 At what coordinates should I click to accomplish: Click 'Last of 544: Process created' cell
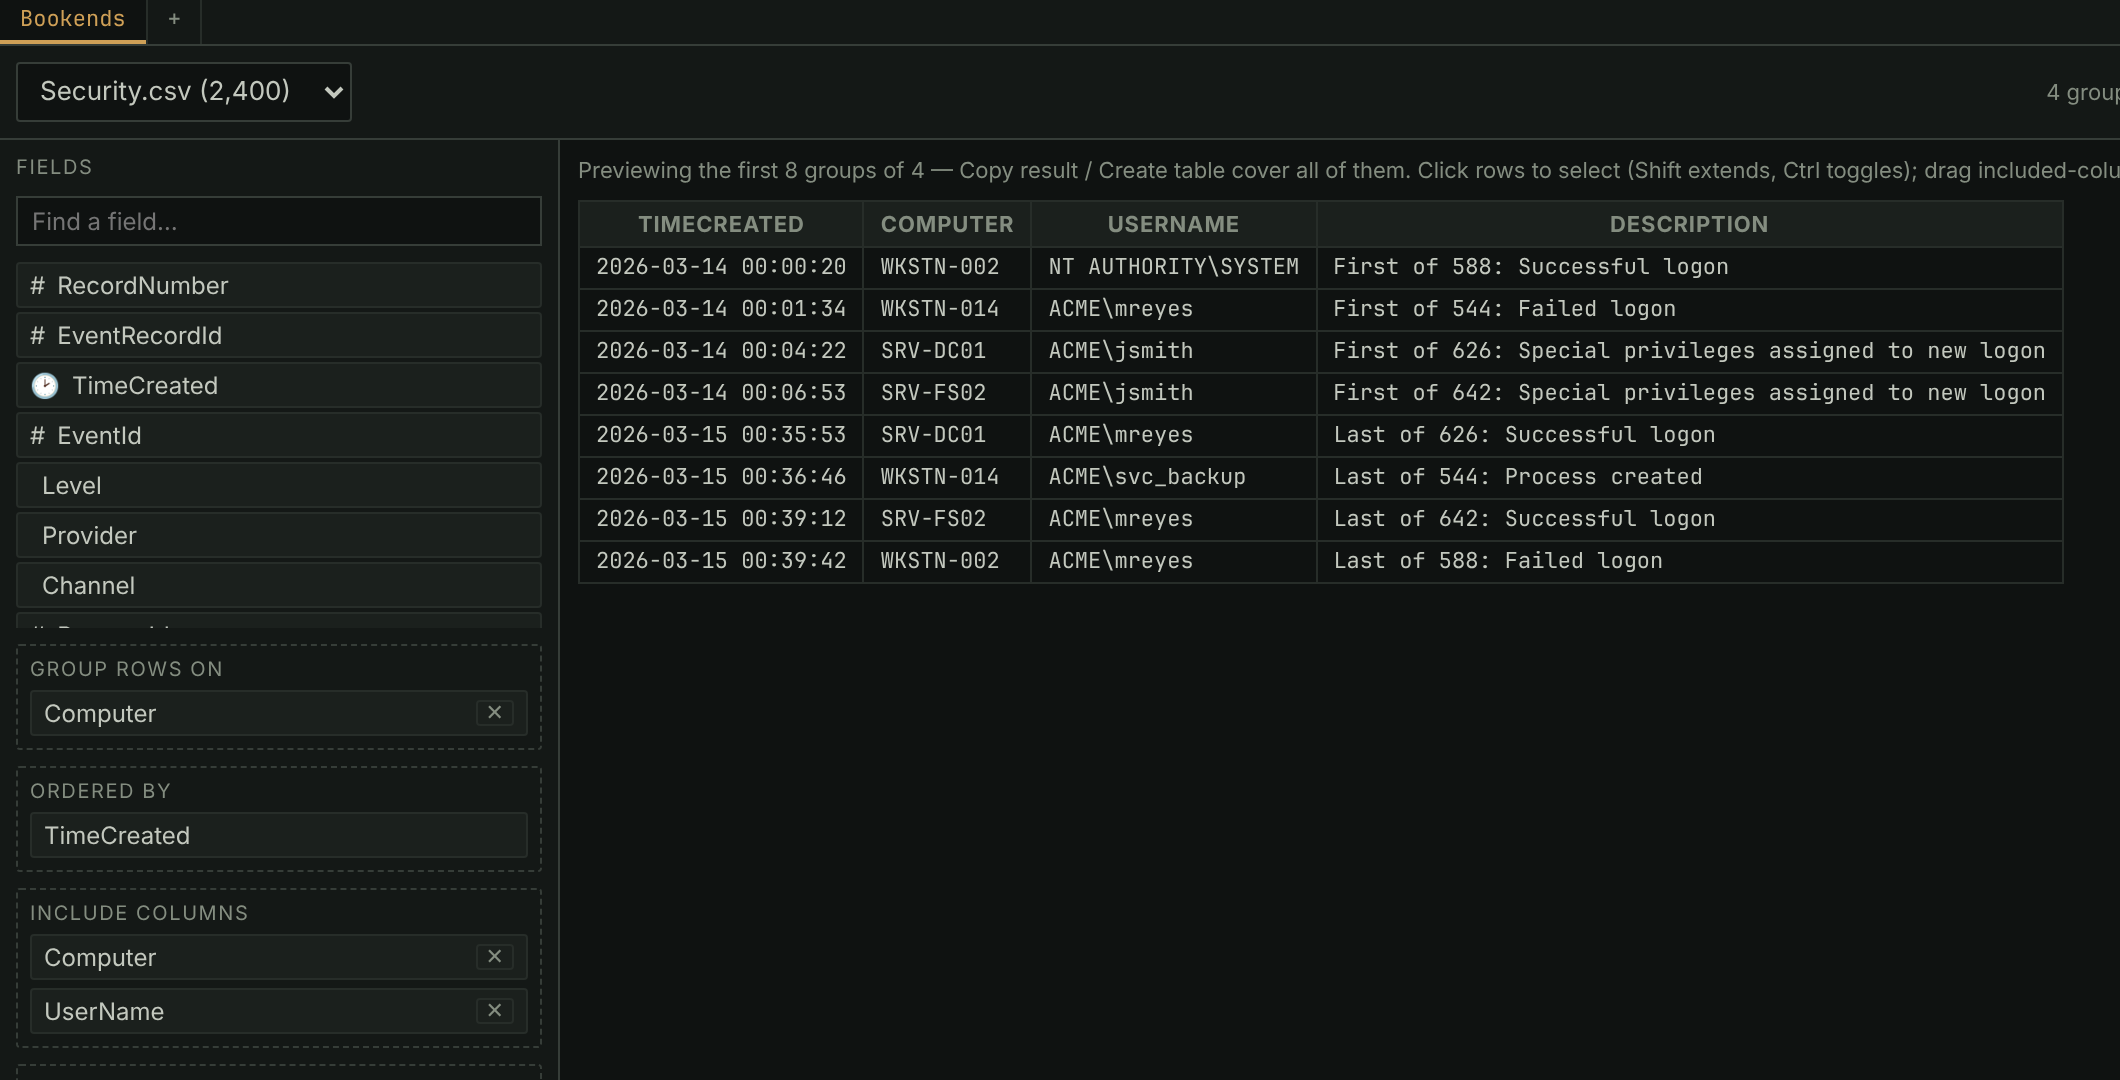click(x=1689, y=477)
